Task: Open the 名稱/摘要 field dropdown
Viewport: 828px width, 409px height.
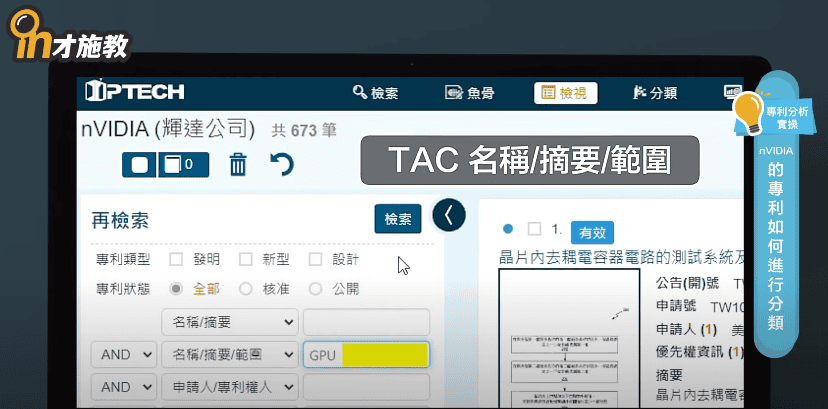Action: pos(229,322)
